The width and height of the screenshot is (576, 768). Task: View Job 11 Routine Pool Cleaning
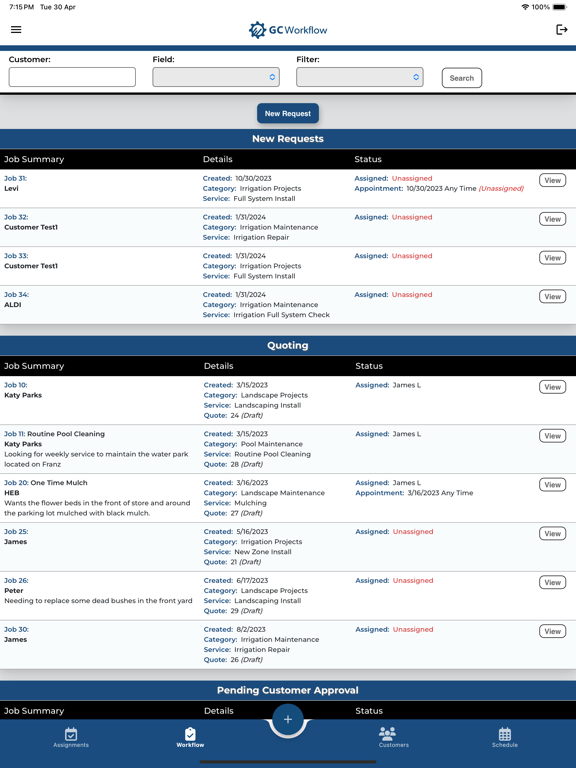click(552, 436)
